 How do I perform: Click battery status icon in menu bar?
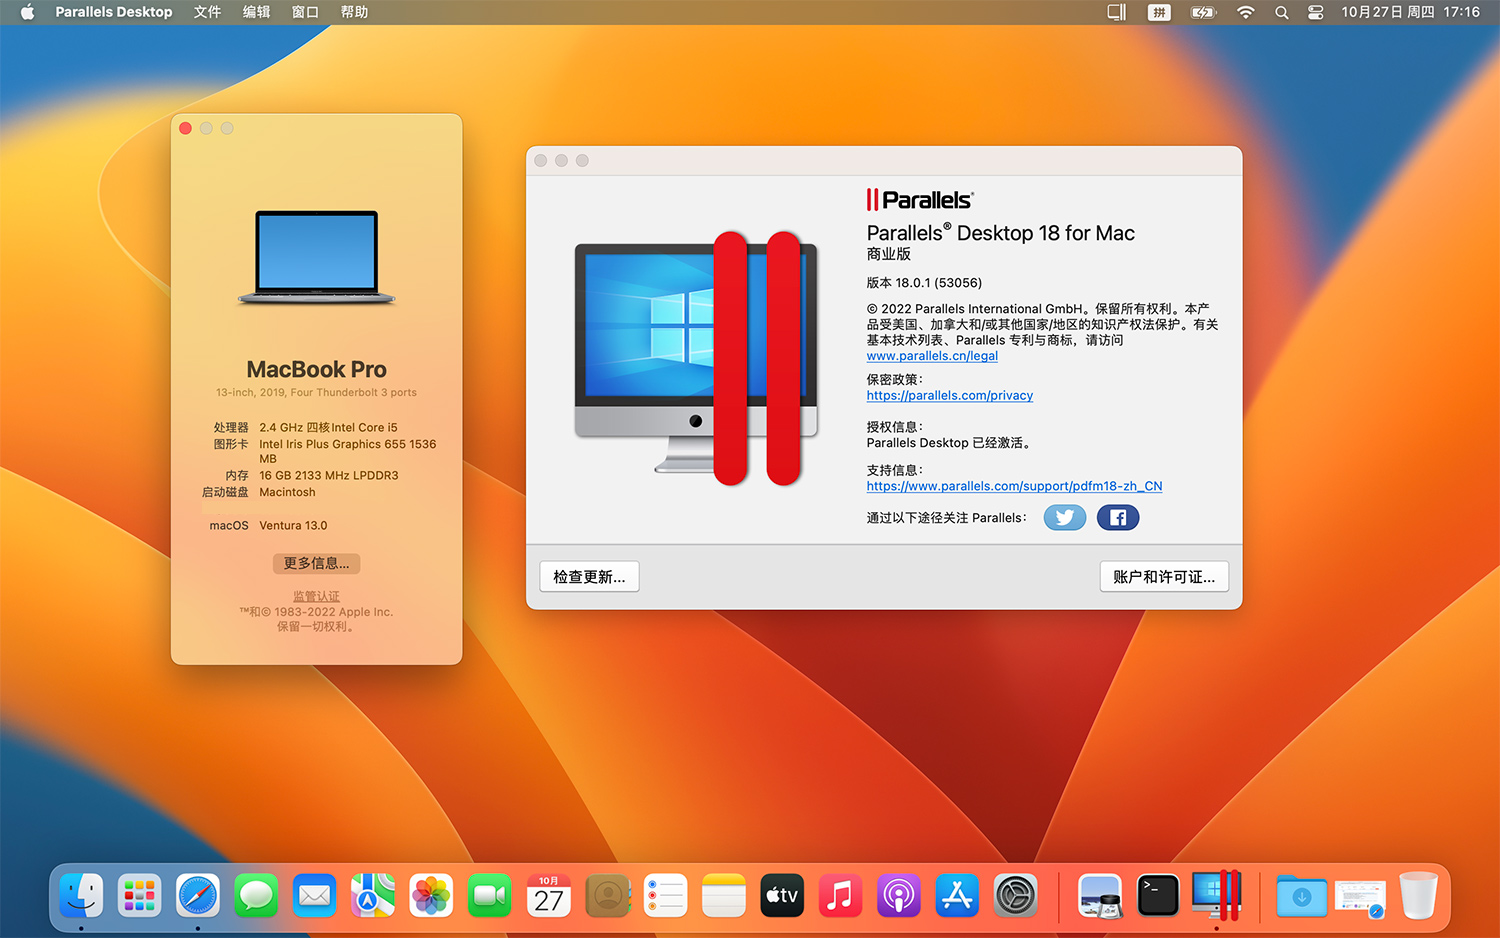click(x=1203, y=12)
